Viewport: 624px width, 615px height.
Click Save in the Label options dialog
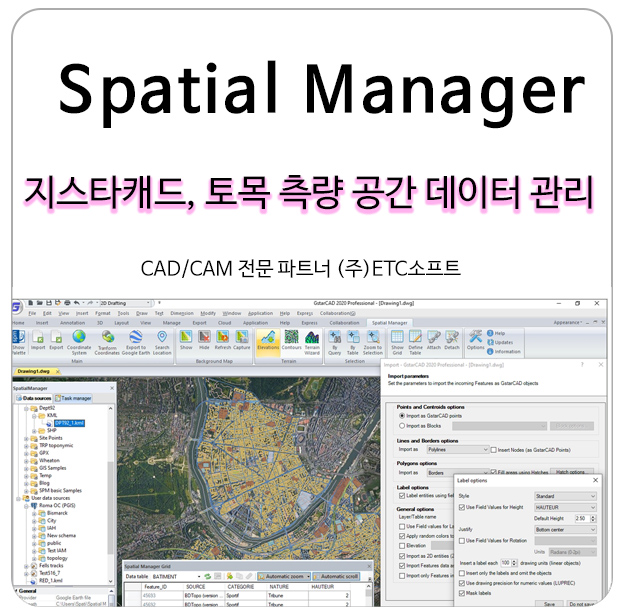tap(549, 604)
